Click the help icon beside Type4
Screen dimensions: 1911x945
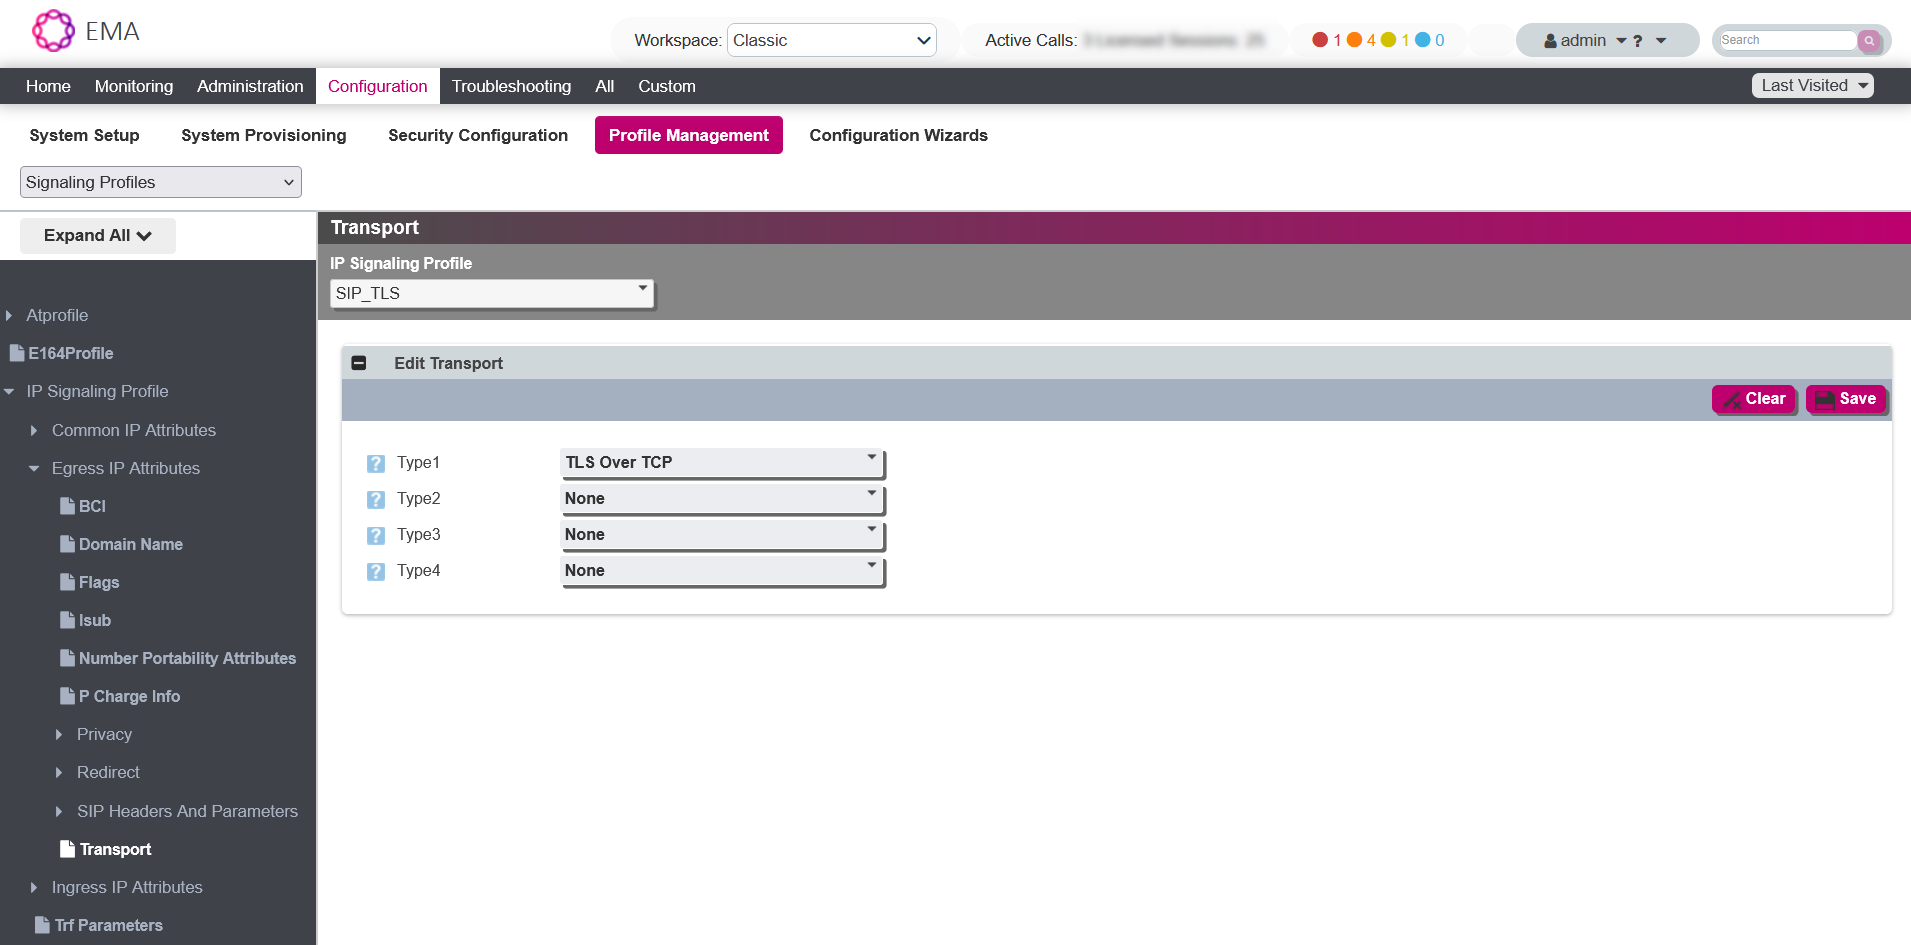click(376, 571)
